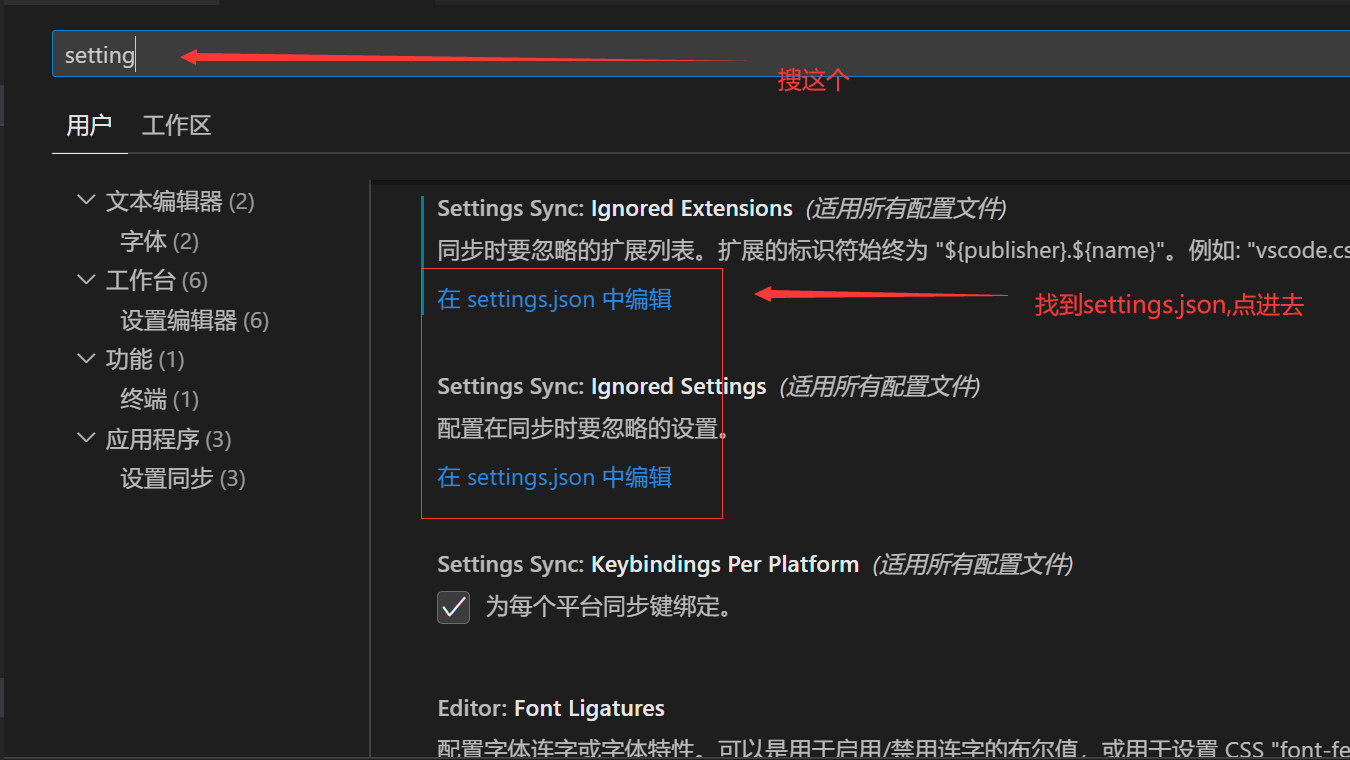Collapse the 文本编辑器 tree chevron
This screenshot has height=760, width=1350.
(x=86, y=201)
